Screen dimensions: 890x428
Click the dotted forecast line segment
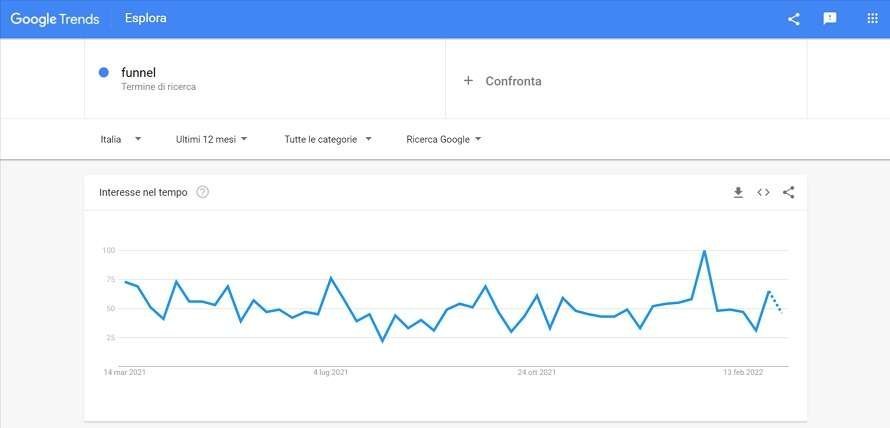pyautogui.click(x=775, y=301)
